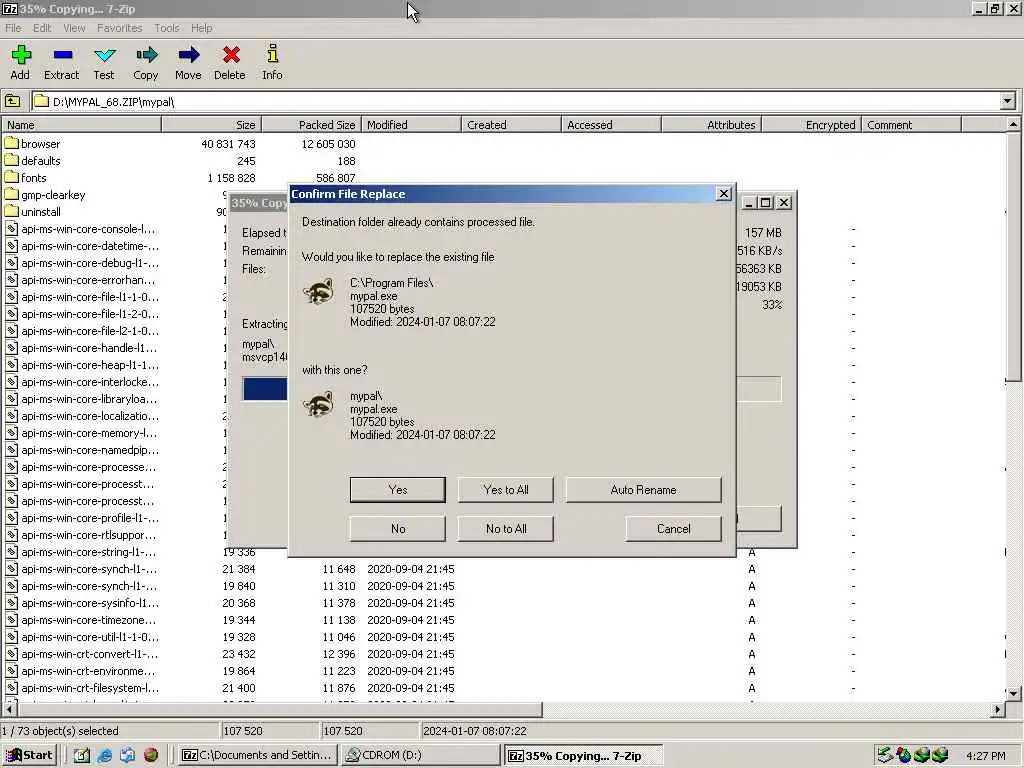Open the File menu

(13, 28)
